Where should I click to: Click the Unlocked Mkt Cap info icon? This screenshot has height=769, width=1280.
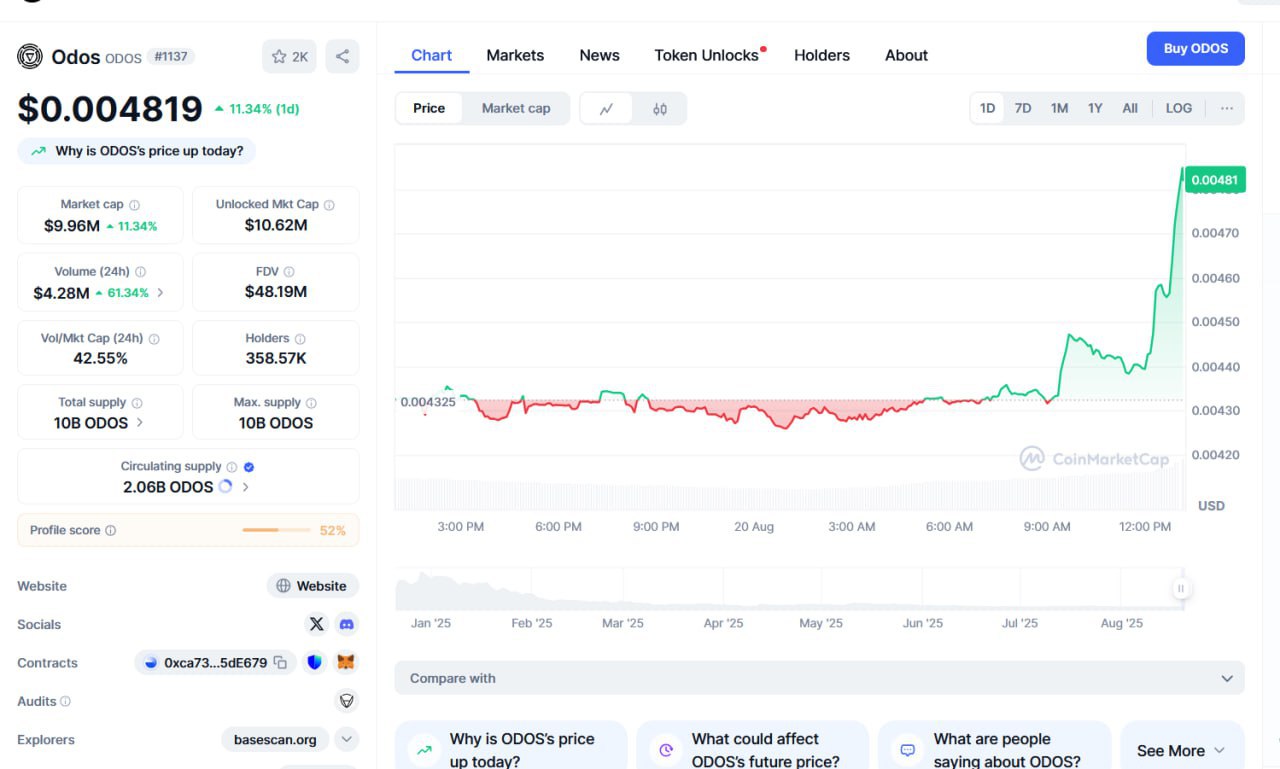click(x=329, y=205)
